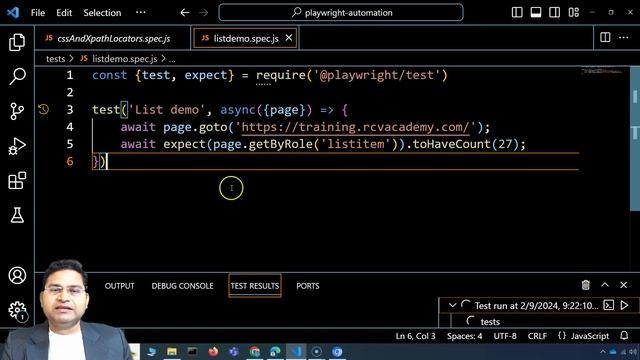Open the OUTPUT panel tab

point(120,286)
